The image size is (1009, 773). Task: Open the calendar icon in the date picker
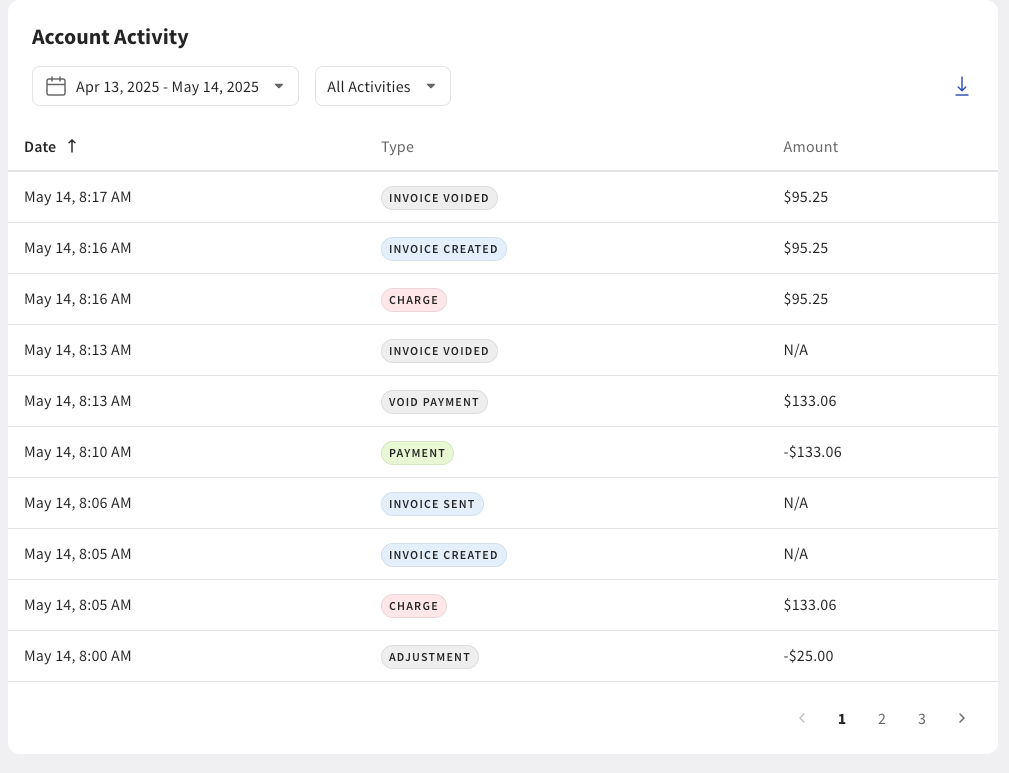55,85
